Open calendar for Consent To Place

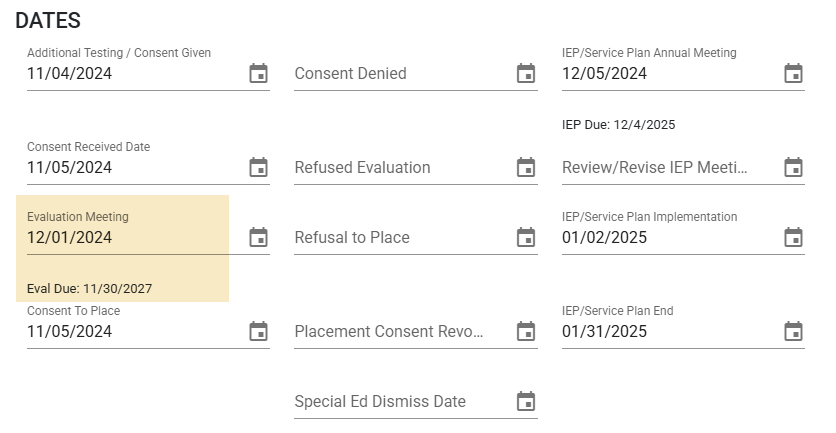[x=259, y=332]
